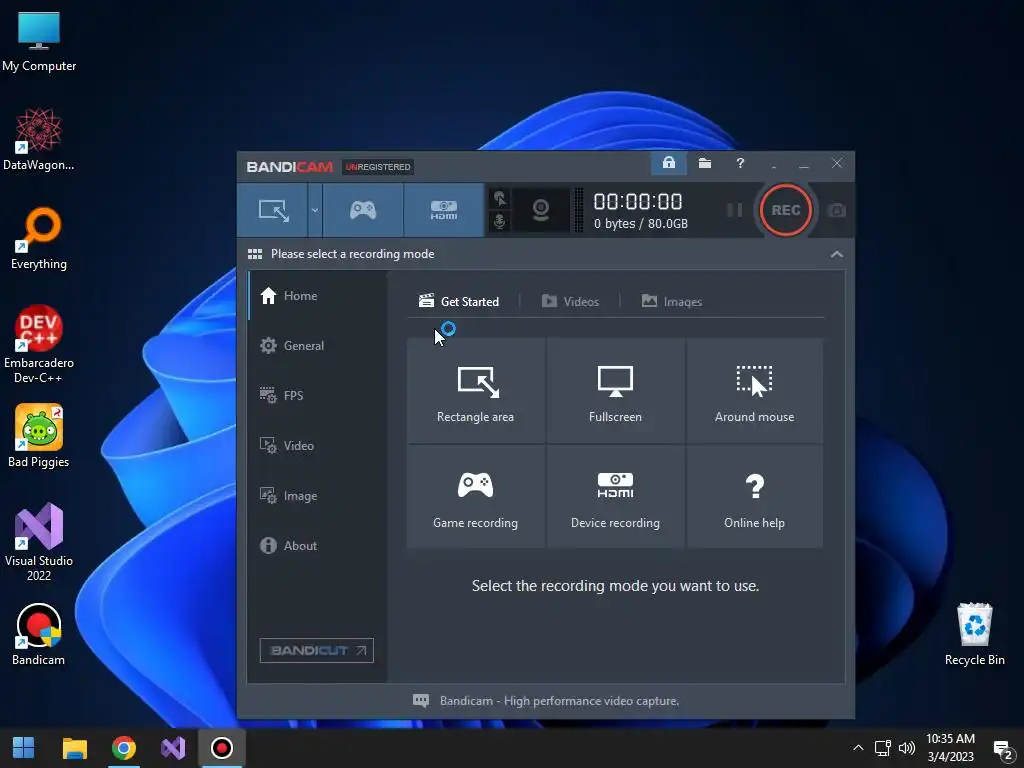Open the About section
Image resolution: width=1024 pixels, height=768 pixels.
317,545
